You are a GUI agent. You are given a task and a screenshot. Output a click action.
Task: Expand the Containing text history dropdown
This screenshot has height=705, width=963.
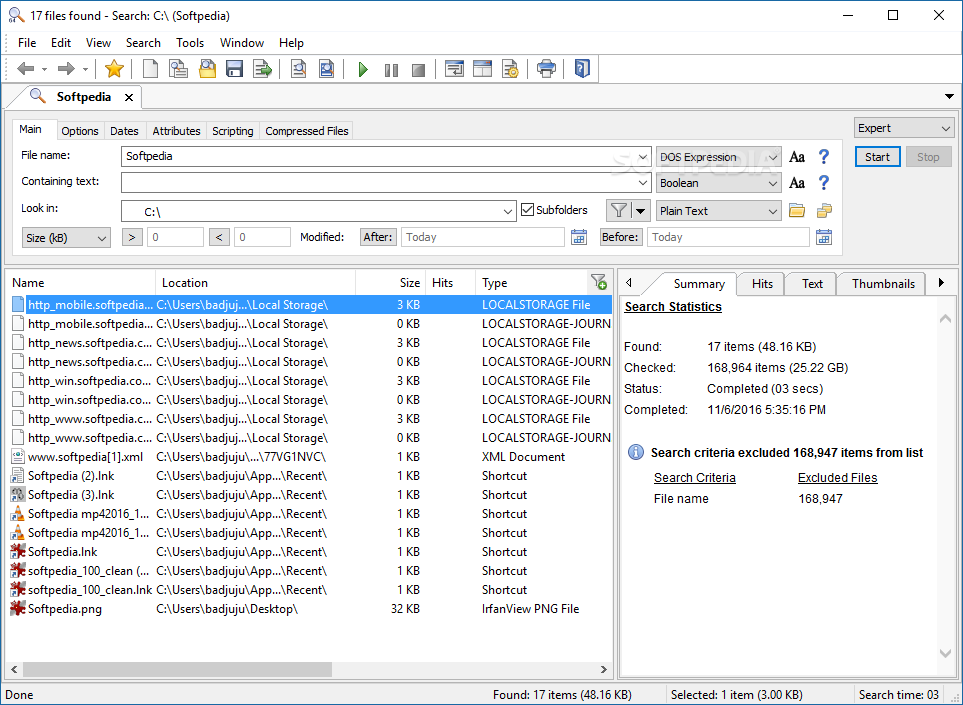click(643, 183)
